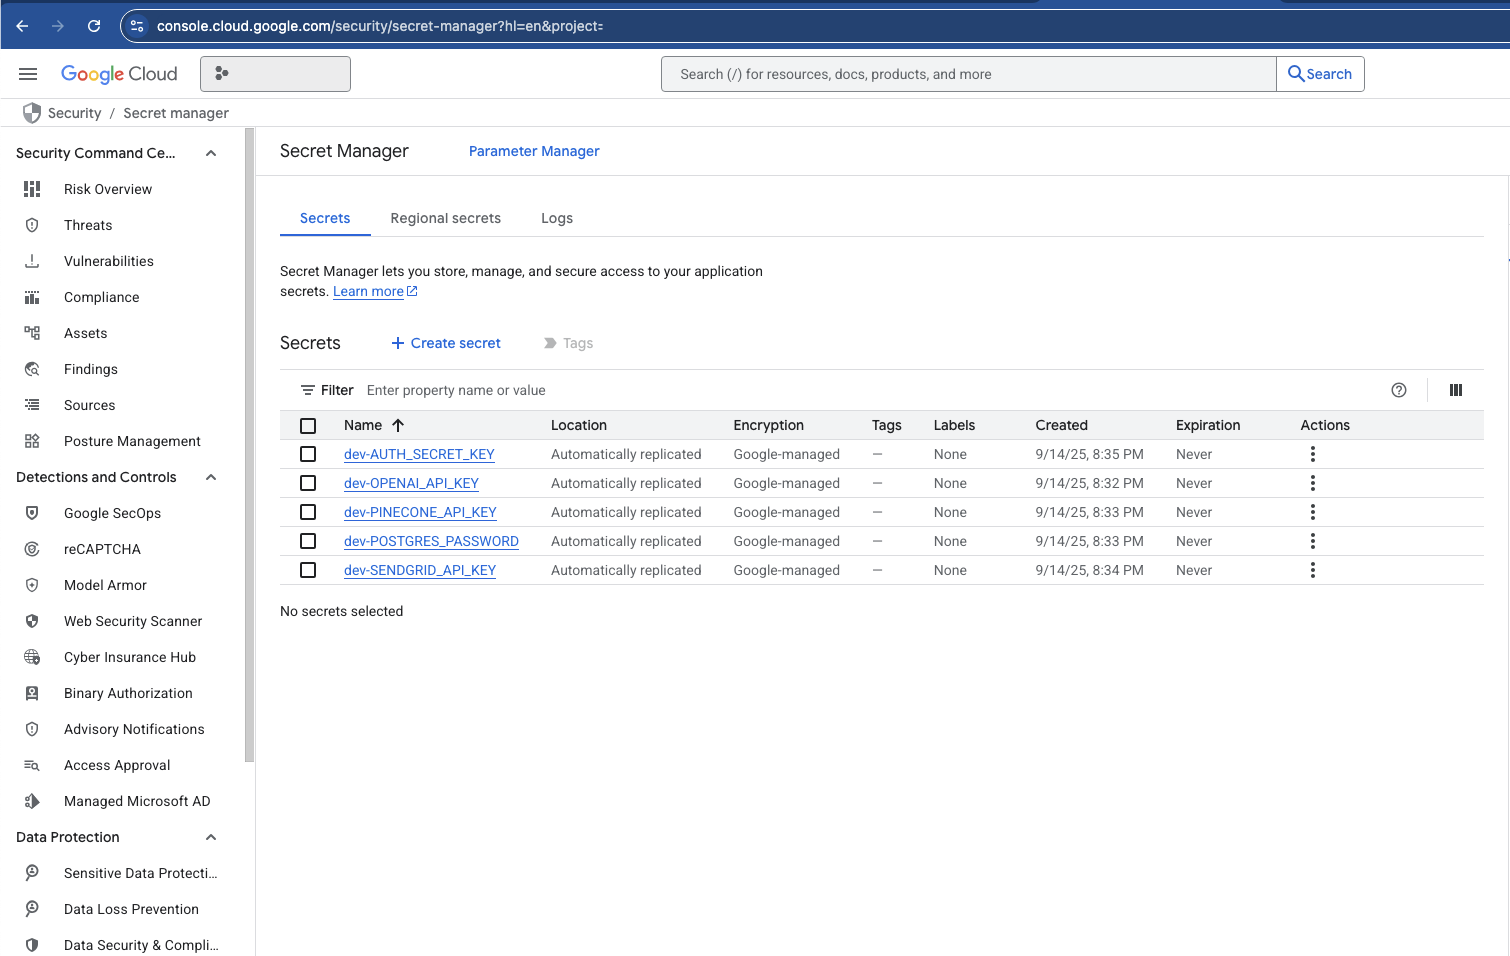Select checkbox for dev-SENDGRID_API_KEY
This screenshot has width=1510, height=956.
coord(308,570)
